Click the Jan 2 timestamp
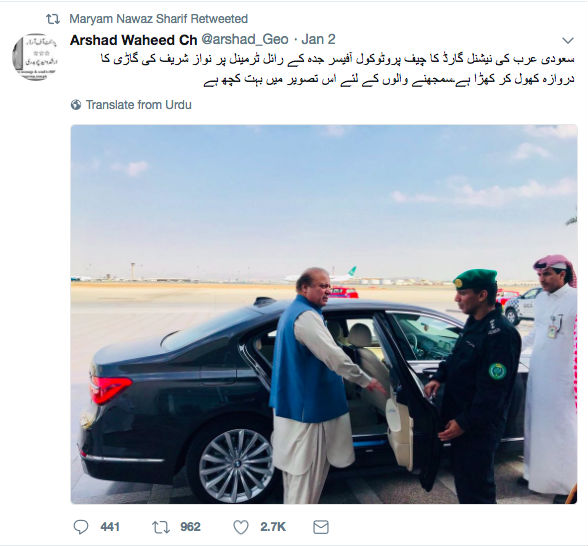The image size is (588, 546). click(318, 39)
